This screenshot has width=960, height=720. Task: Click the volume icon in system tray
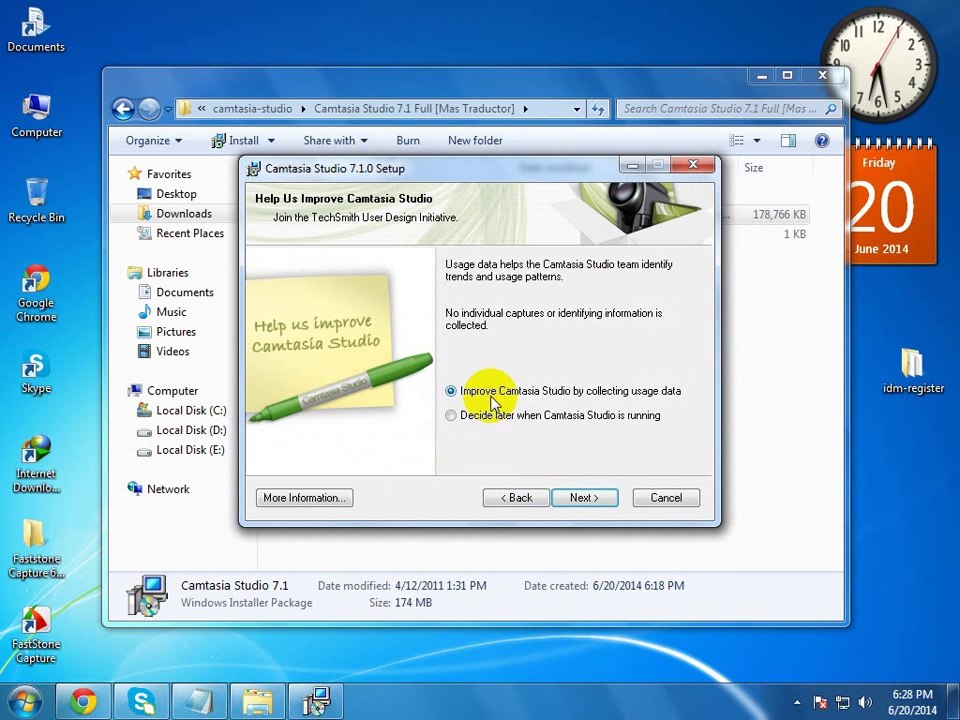tap(865, 702)
